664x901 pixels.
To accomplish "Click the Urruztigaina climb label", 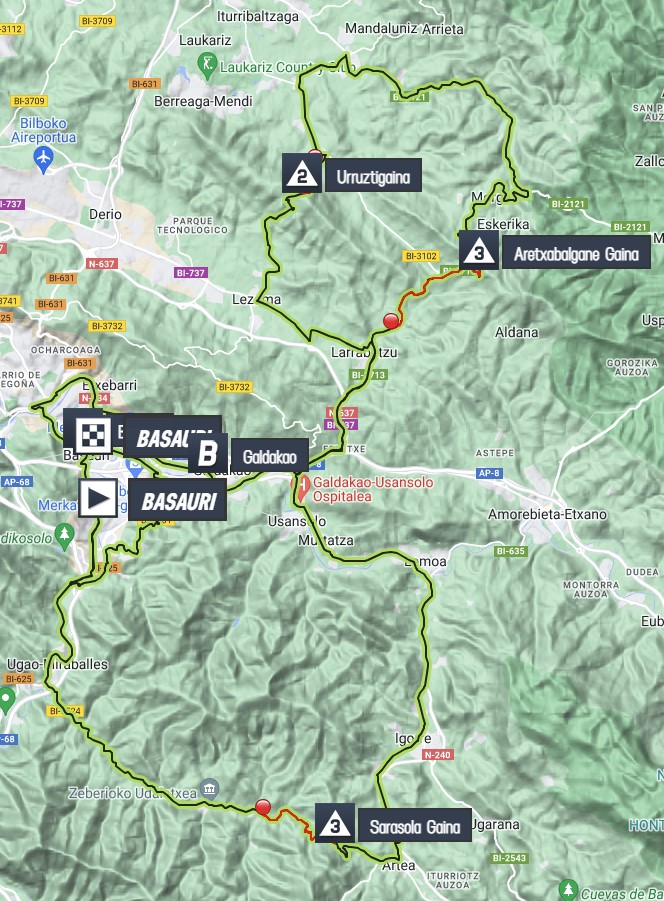I will click(373, 176).
